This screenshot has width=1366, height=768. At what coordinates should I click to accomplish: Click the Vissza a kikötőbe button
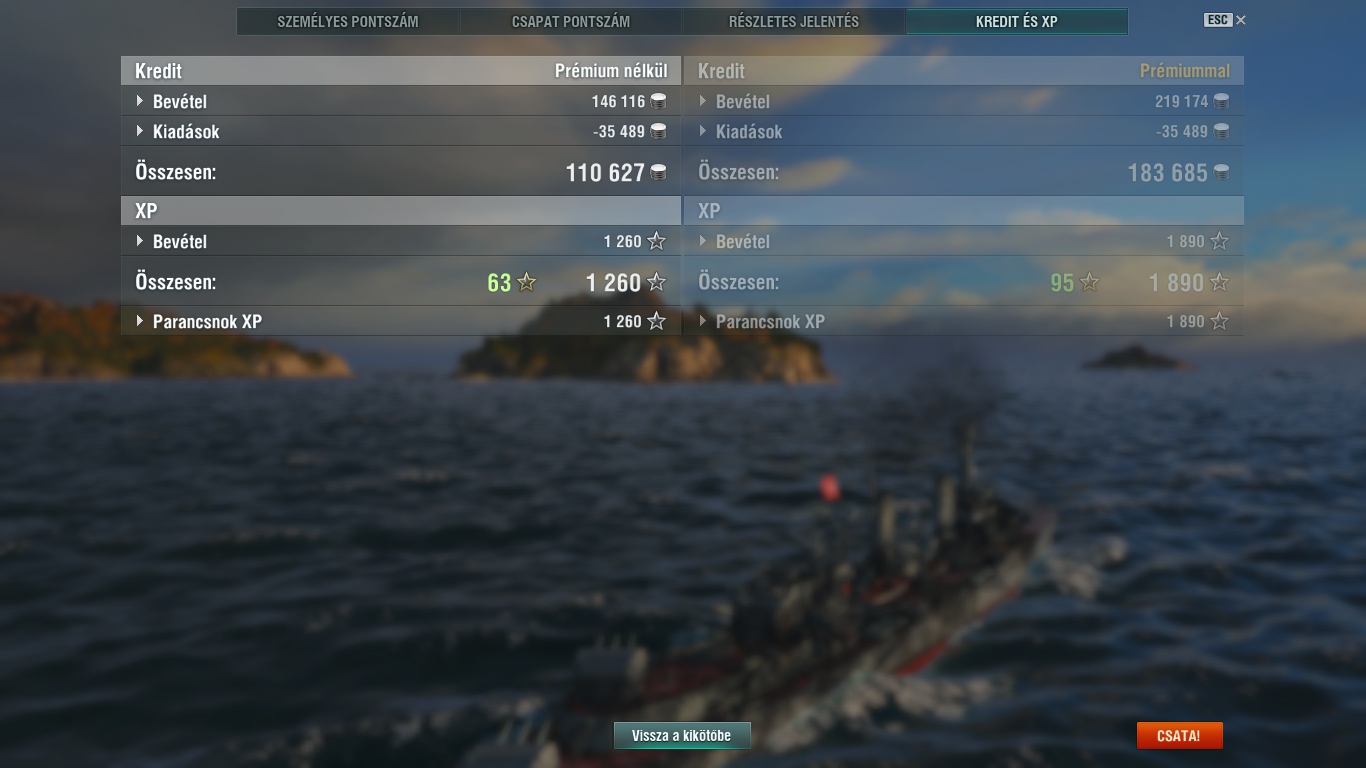[x=682, y=735]
